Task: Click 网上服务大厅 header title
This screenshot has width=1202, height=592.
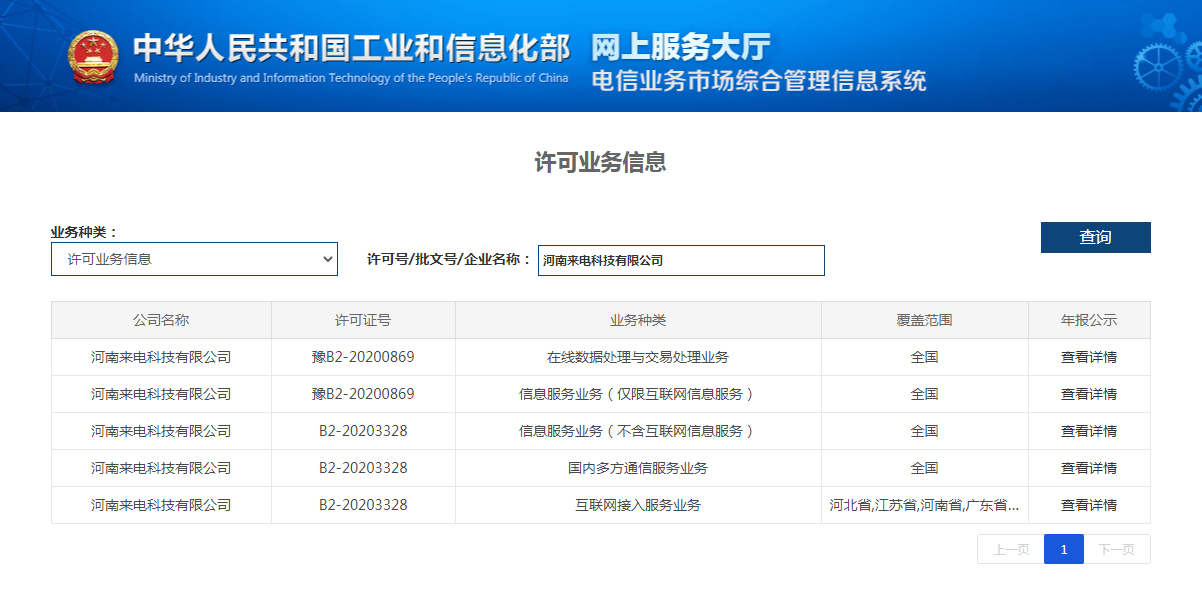Action: [681, 46]
